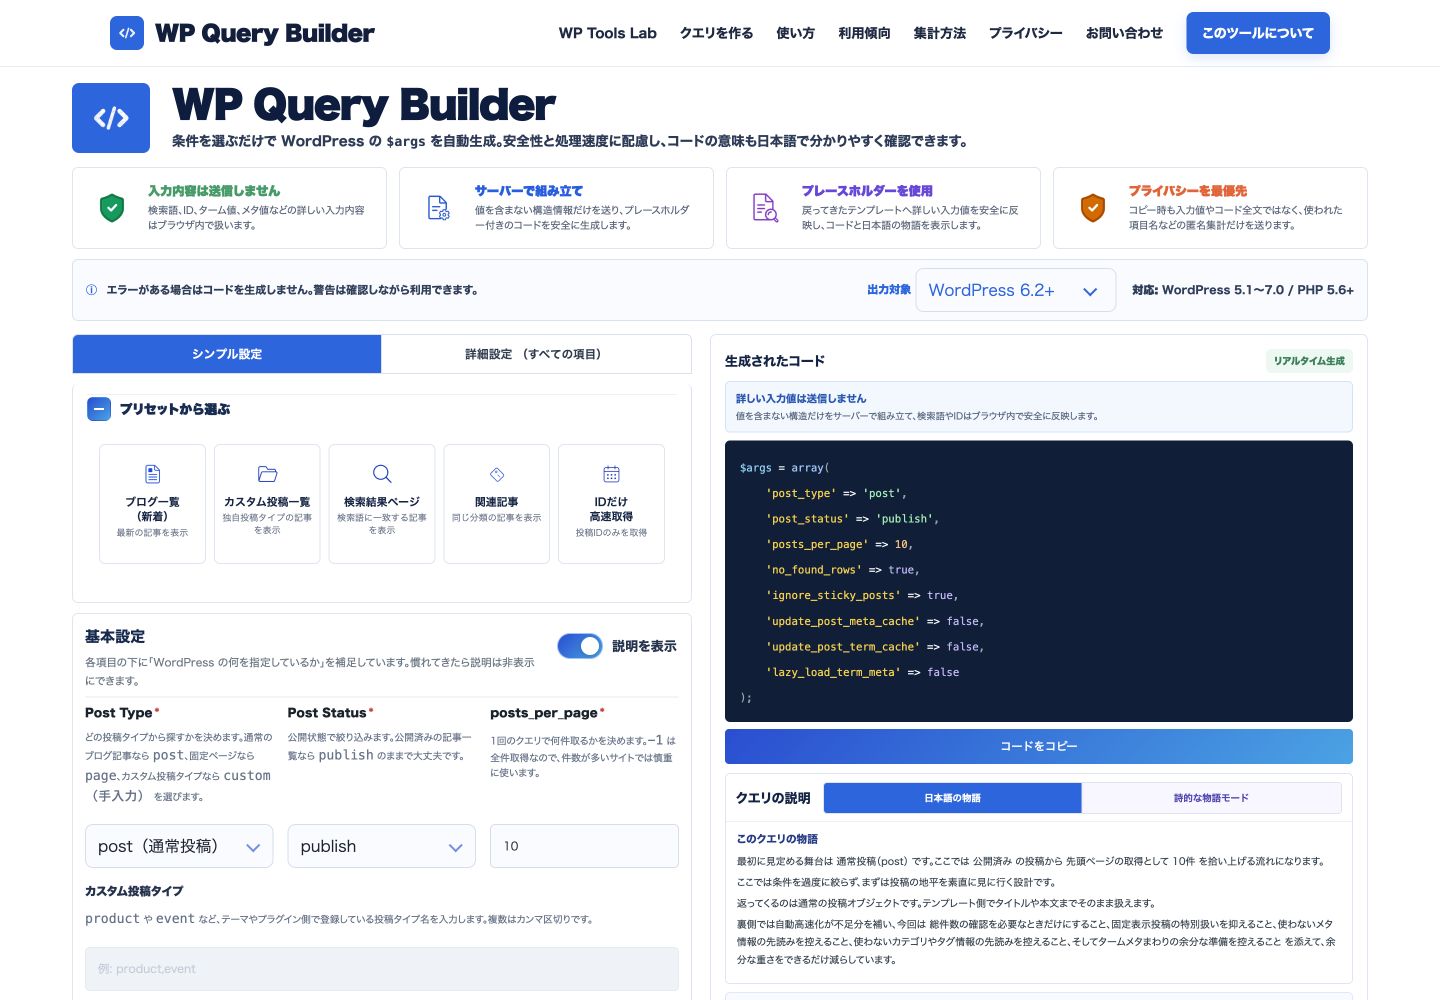Click the 'lazy_load_term_meta' => false code line
The width and height of the screenshot is (1440, 1000).
[862, 672]
